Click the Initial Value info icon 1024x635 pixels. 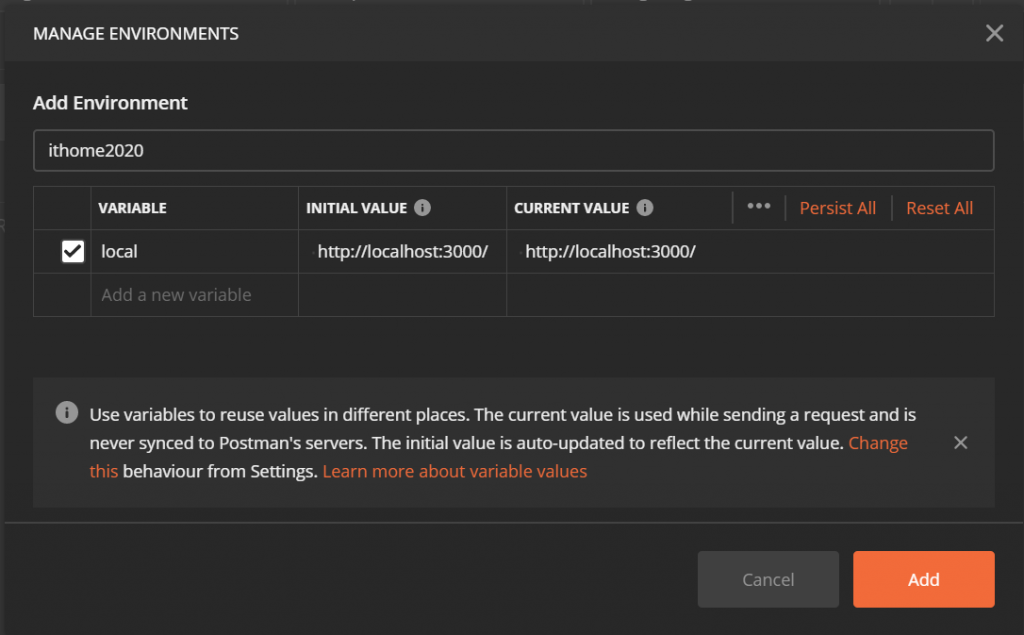(423, 208)
